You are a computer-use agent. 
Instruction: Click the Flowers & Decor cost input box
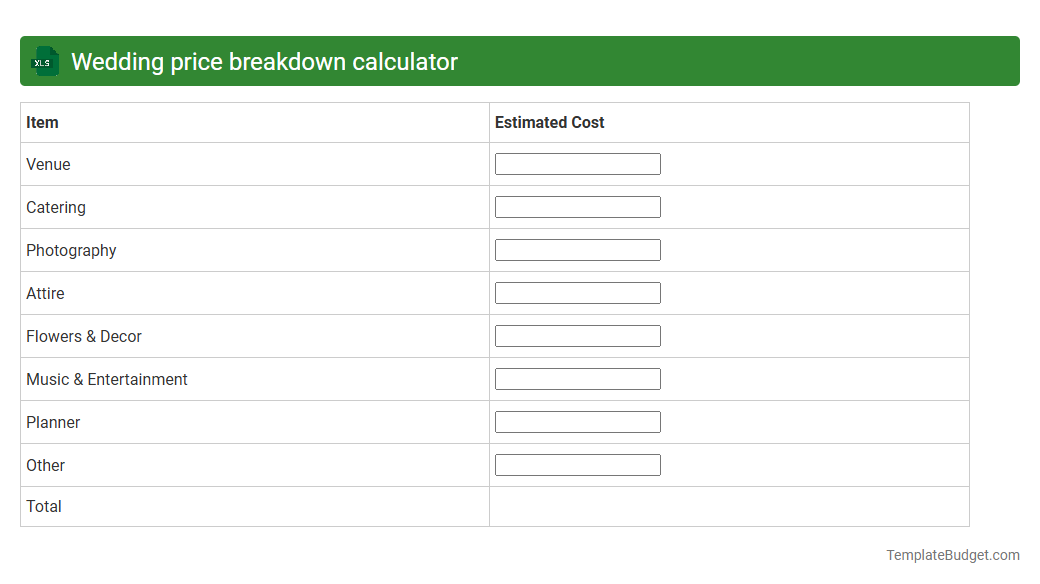pyautogui.click(x=577, y=335)
